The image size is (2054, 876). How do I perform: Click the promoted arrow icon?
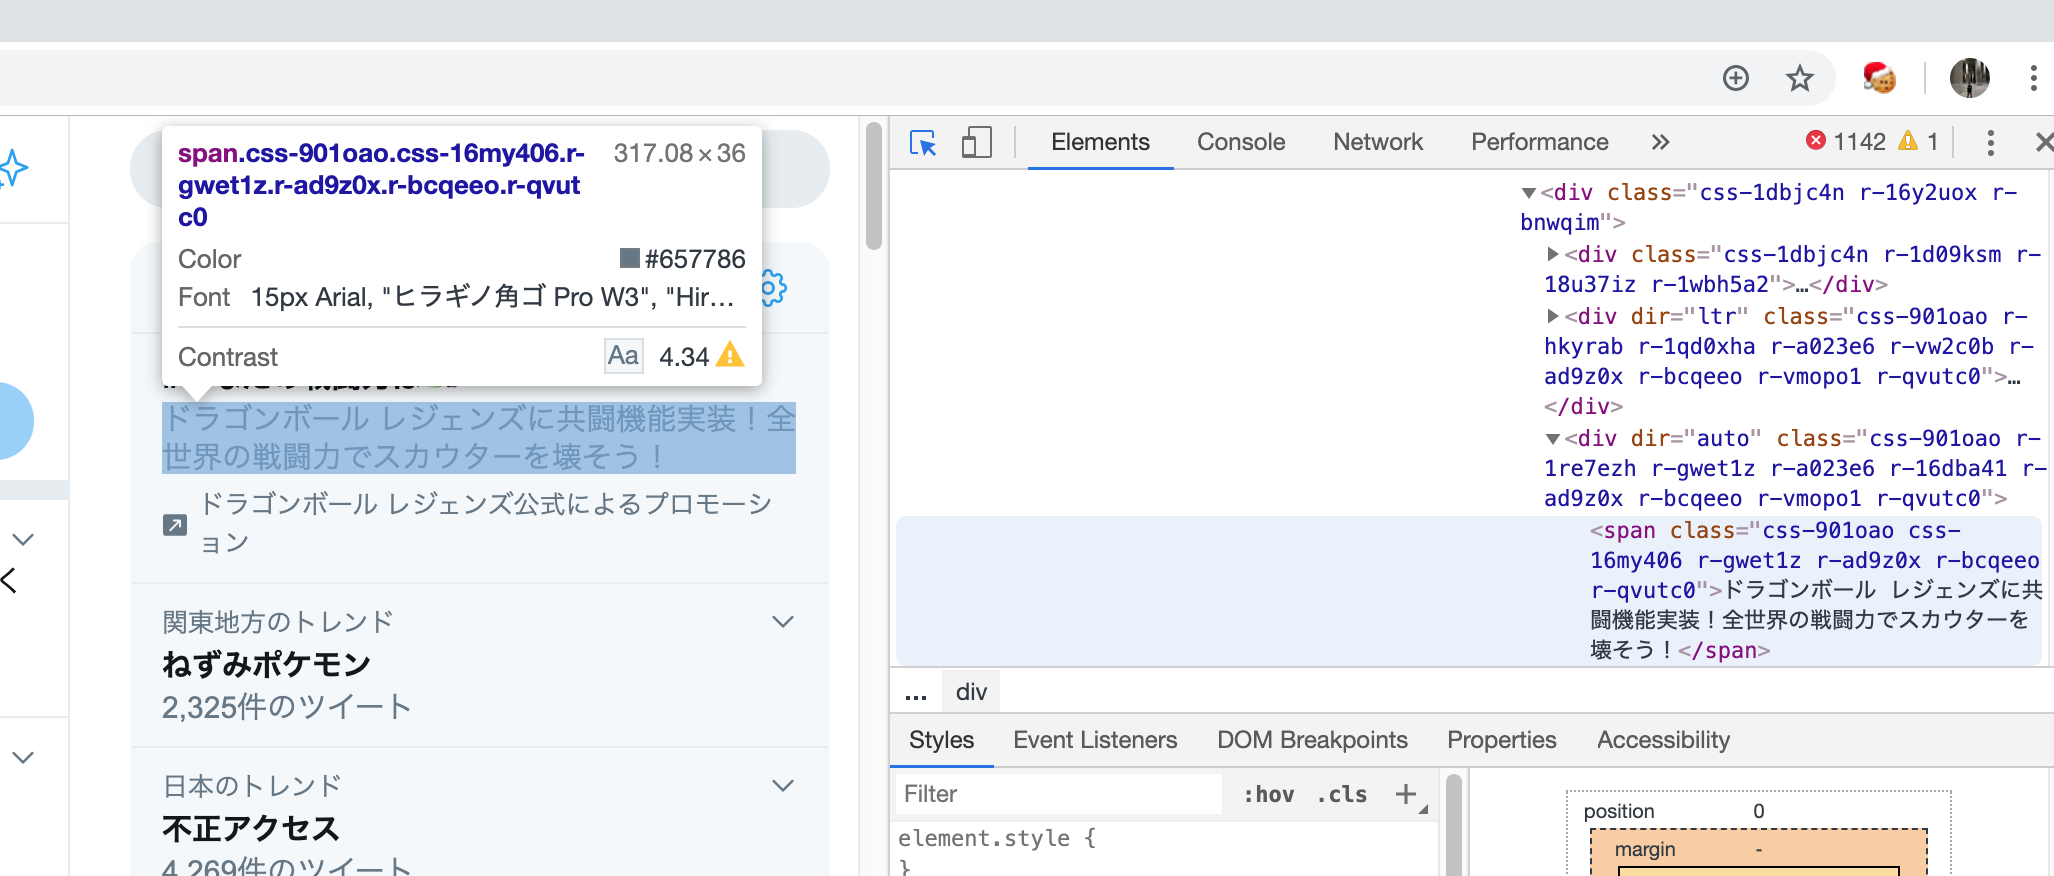(175, 524)
